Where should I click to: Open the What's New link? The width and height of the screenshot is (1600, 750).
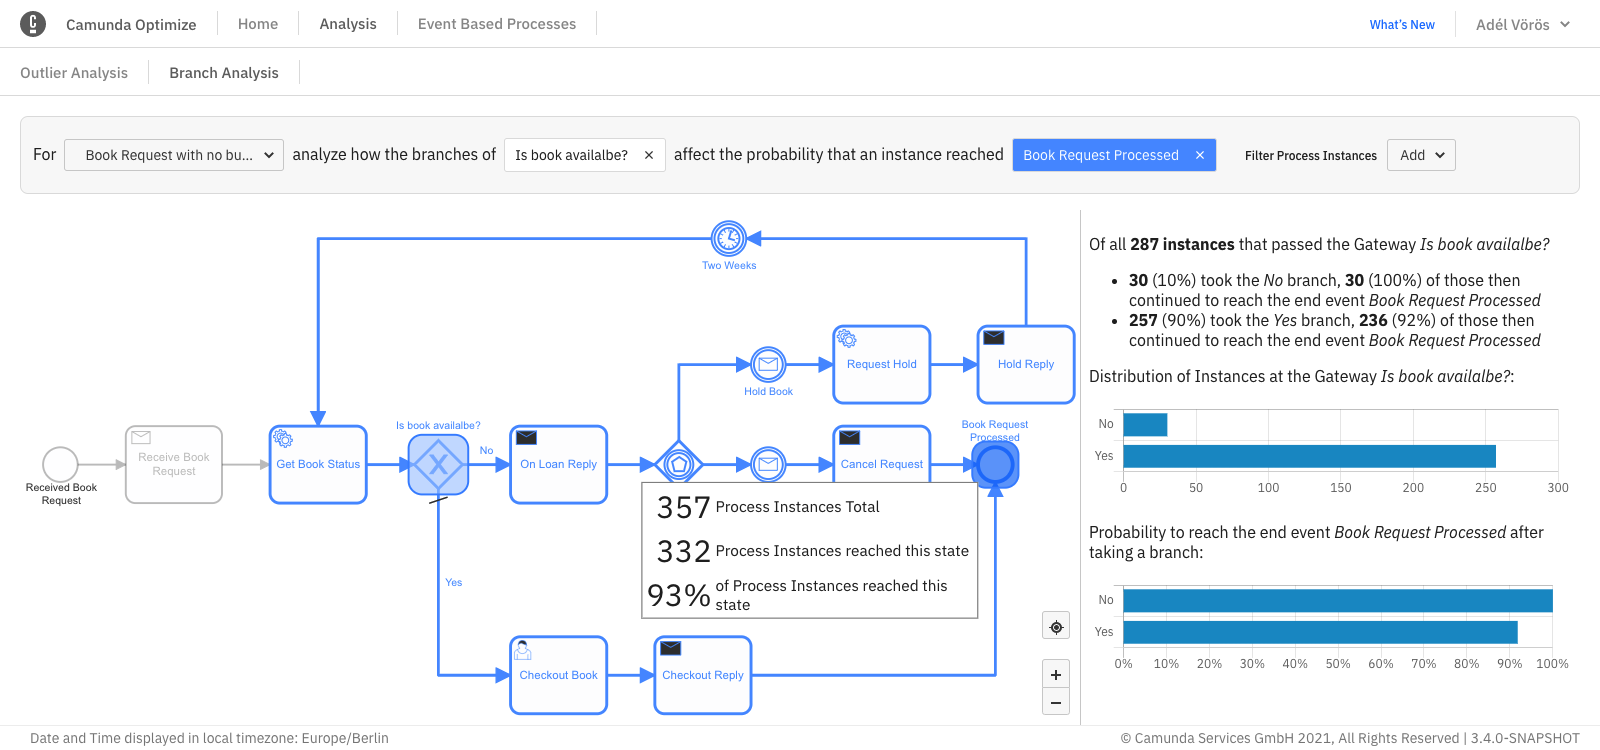[x=1402, y=25]
